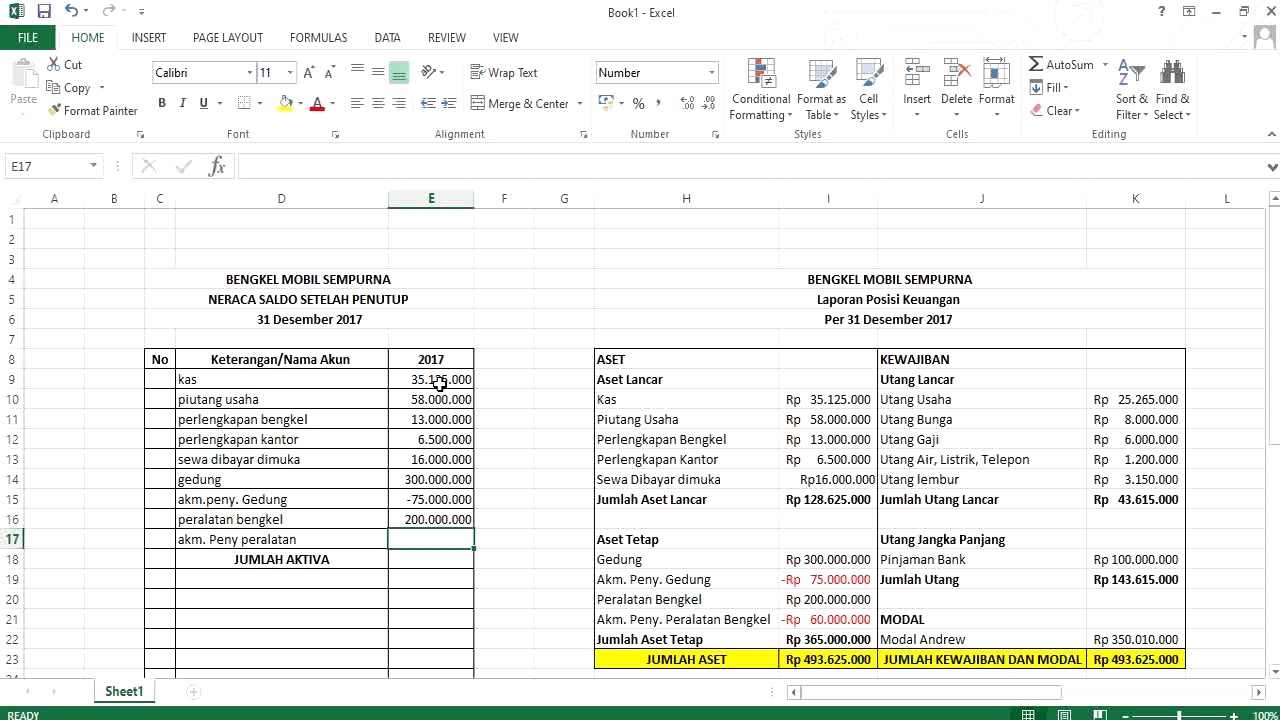Toggle Italic formatting
1280x720 pixels.
click(x=183, y=103)
